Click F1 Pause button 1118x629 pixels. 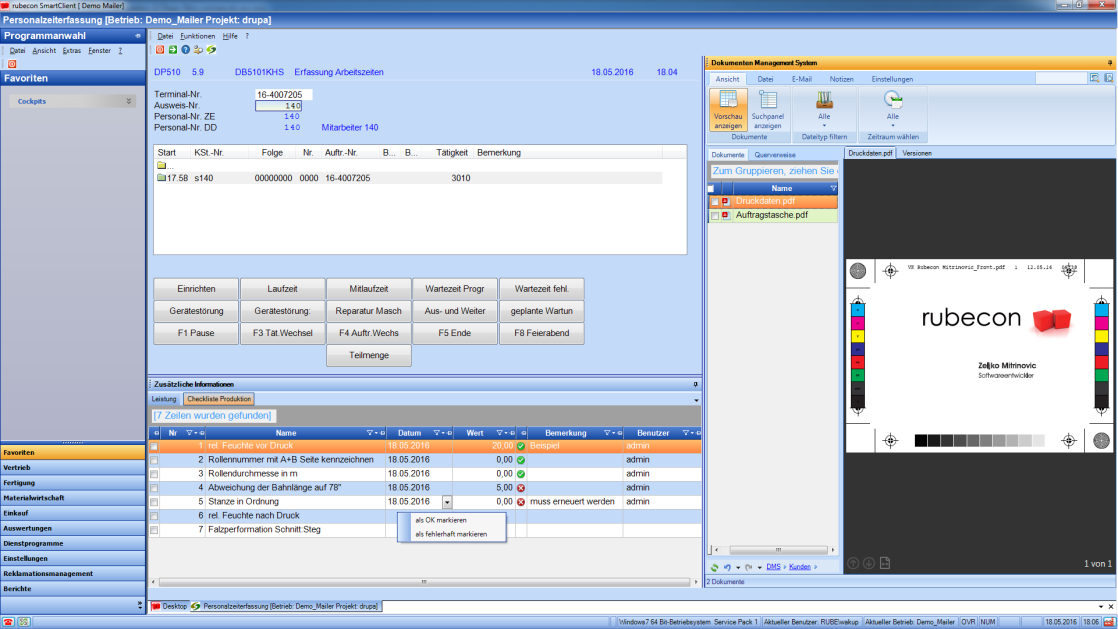click(x=196, y=333)
